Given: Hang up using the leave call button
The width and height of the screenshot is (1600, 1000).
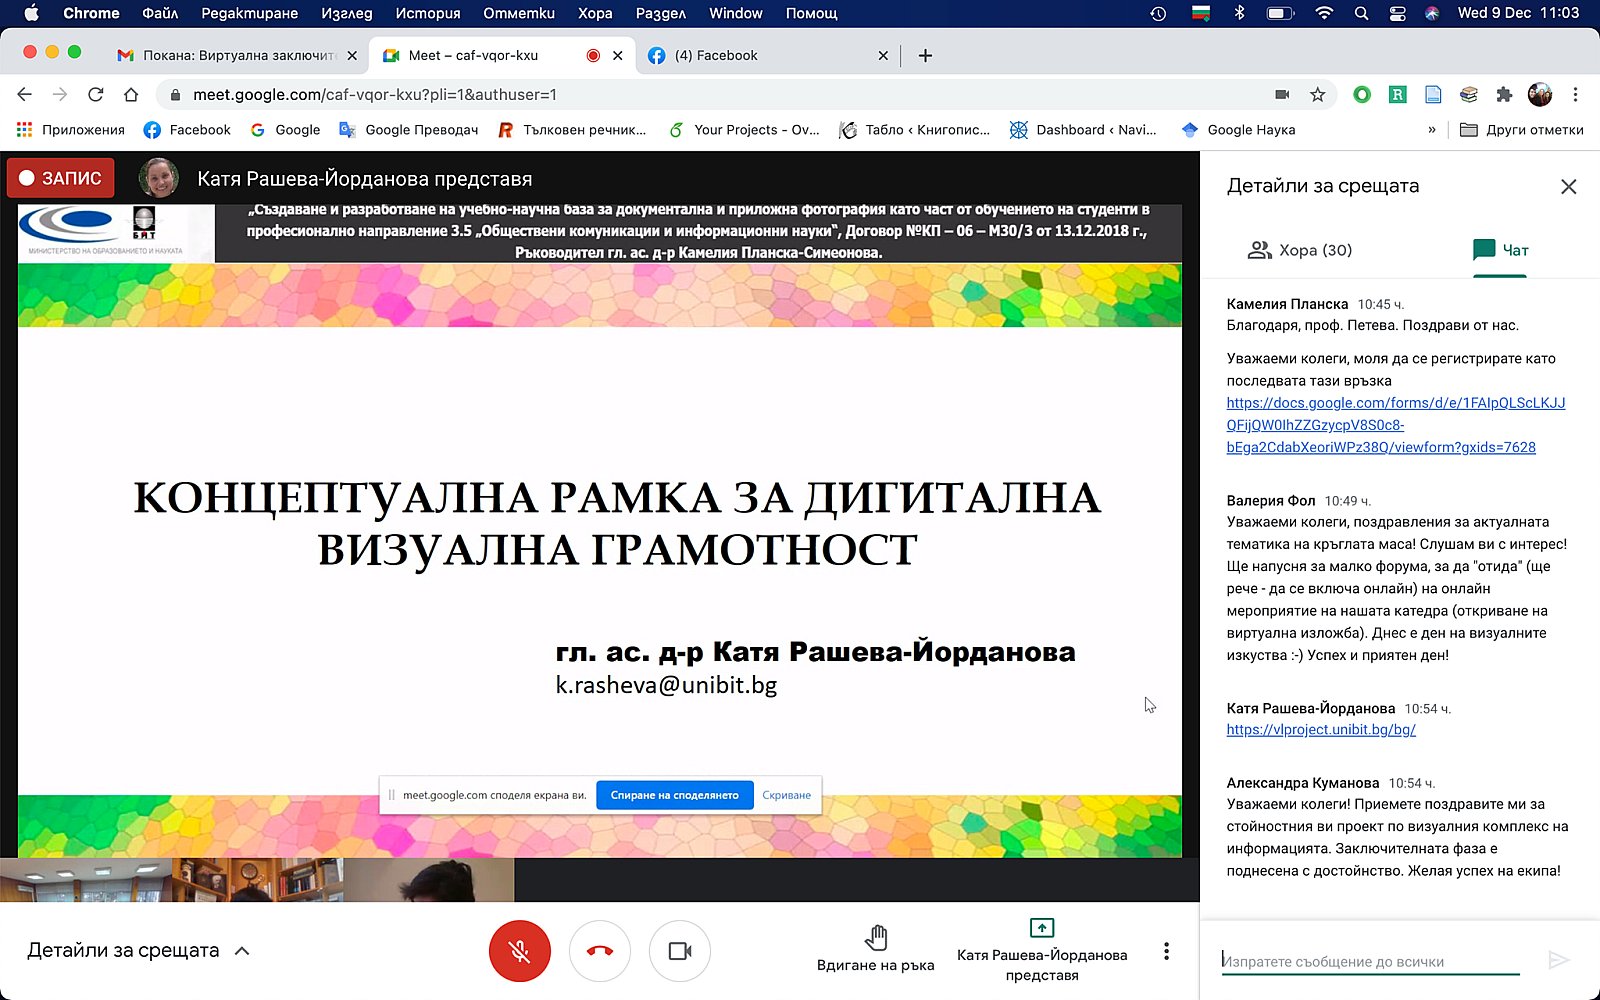Looking at the screenshot, I should 600,951.
